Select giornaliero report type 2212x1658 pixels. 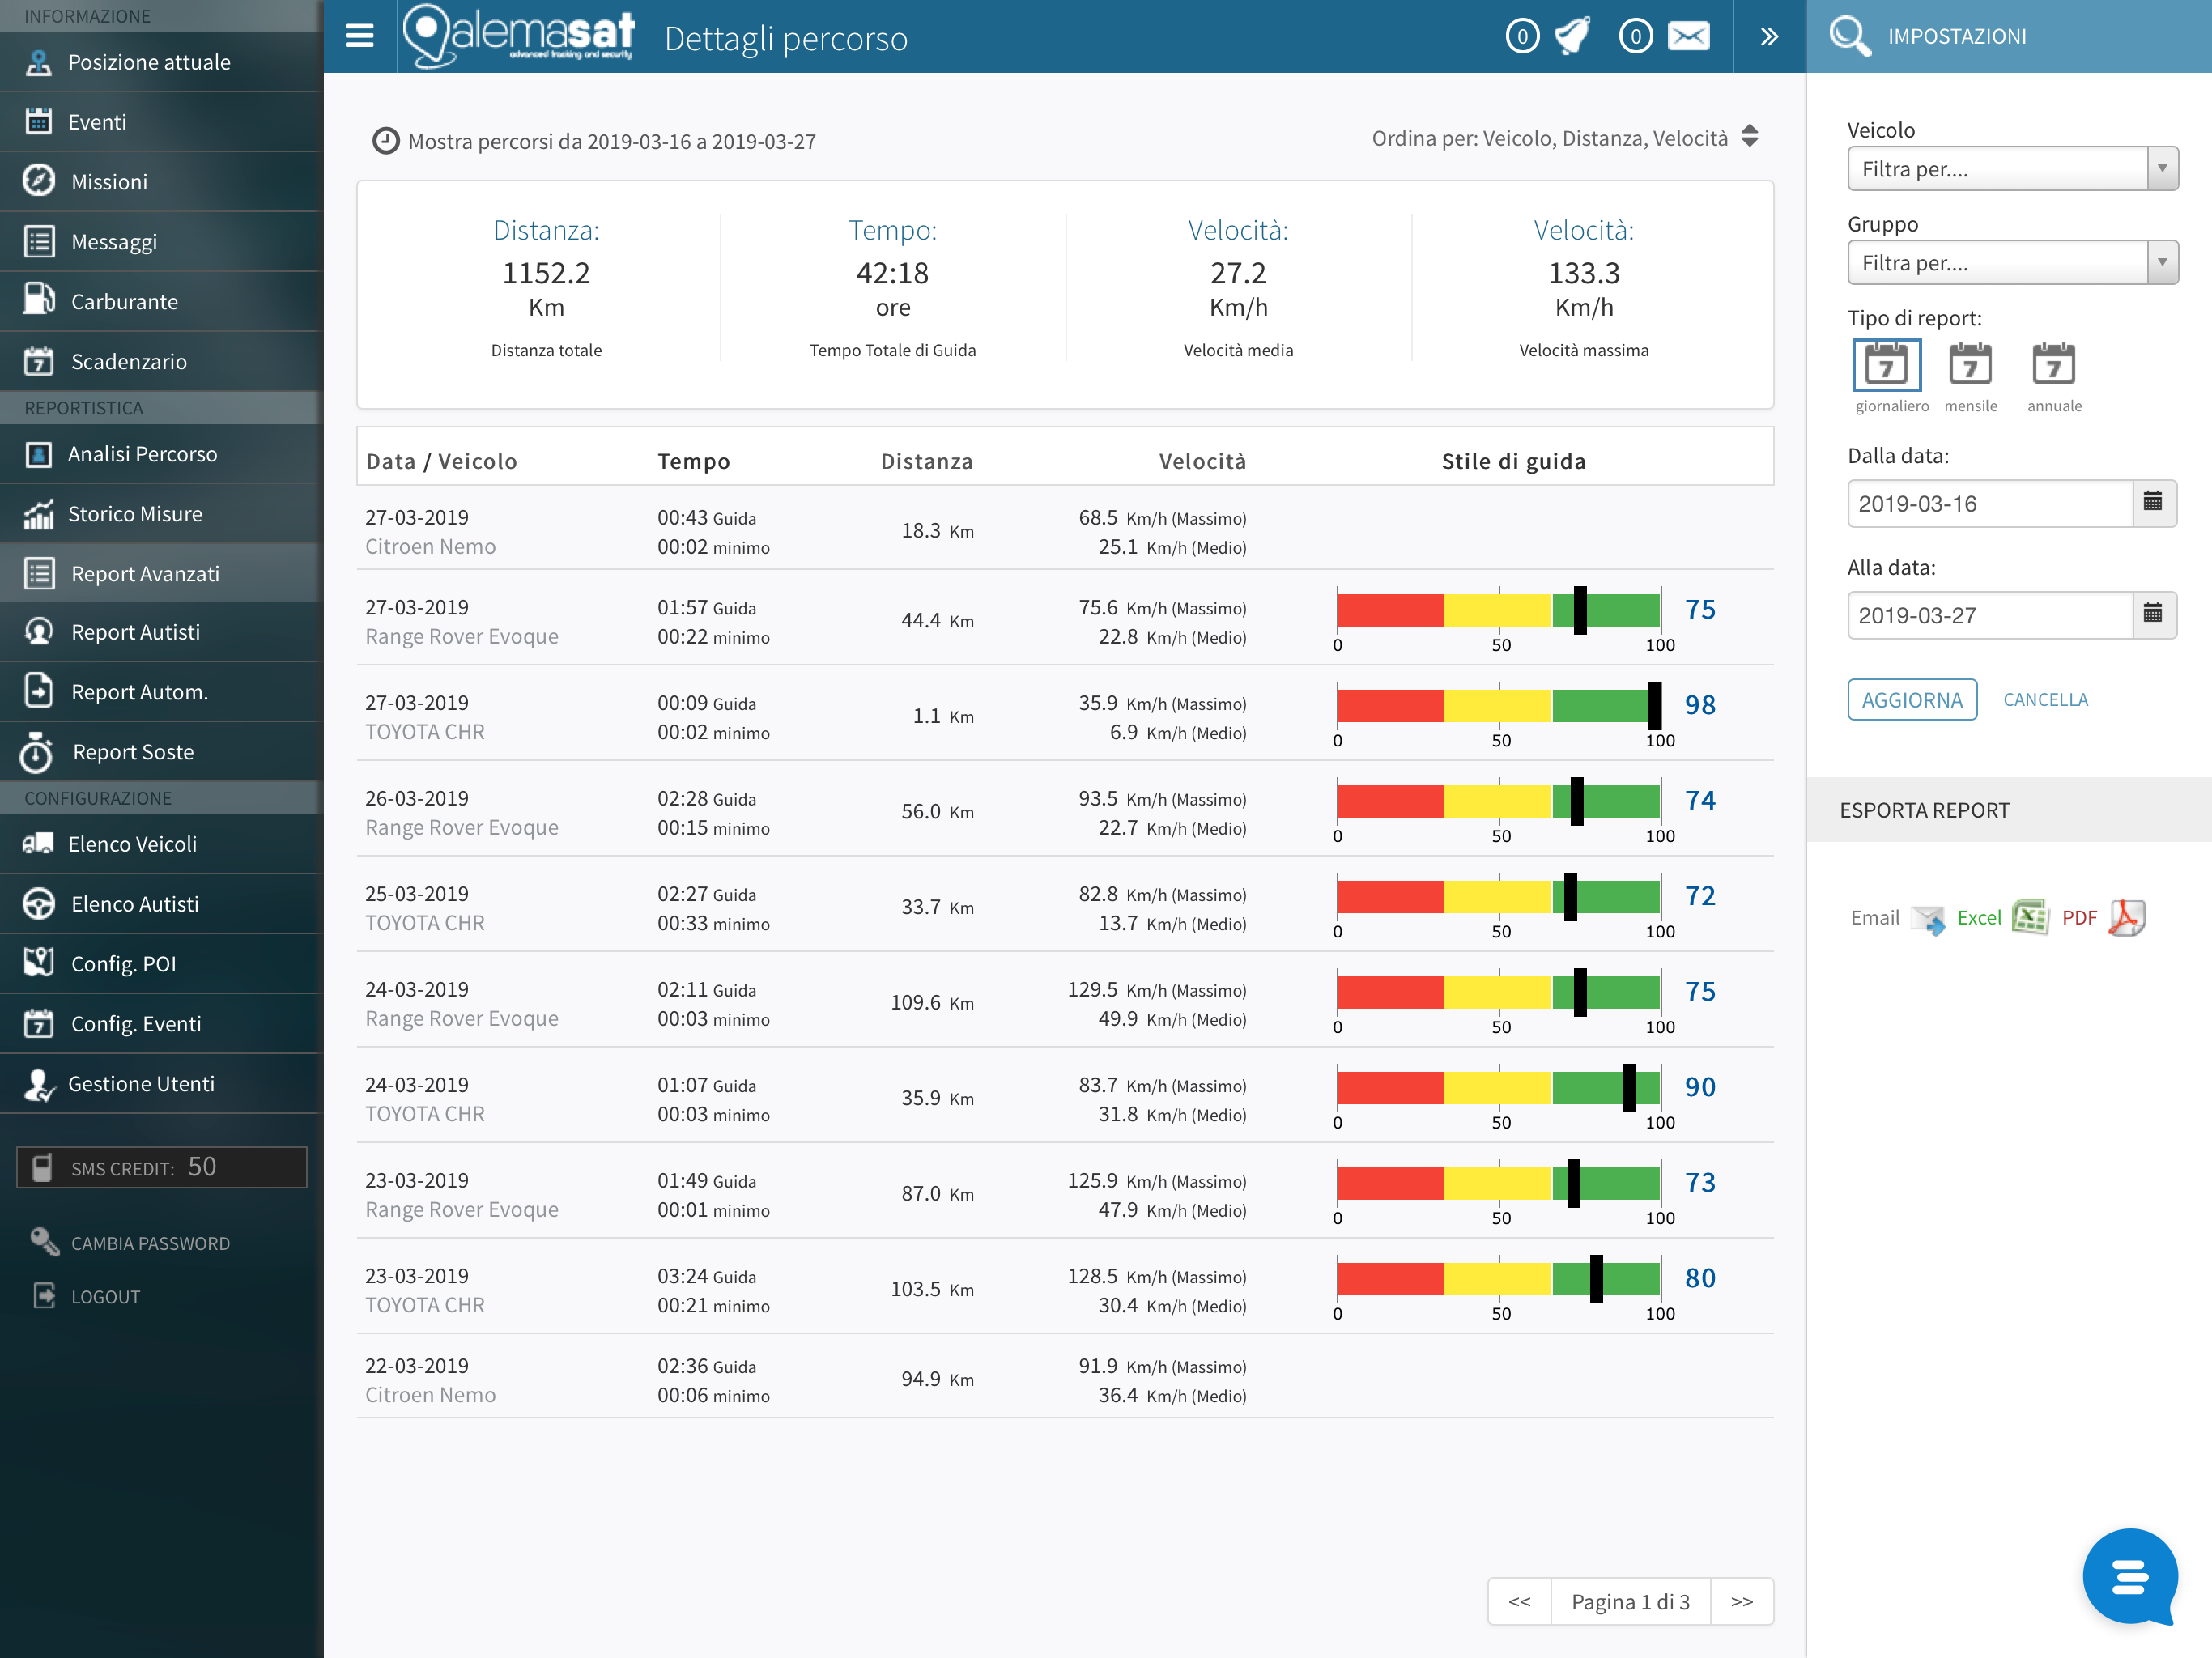(x=1887, y=365)
